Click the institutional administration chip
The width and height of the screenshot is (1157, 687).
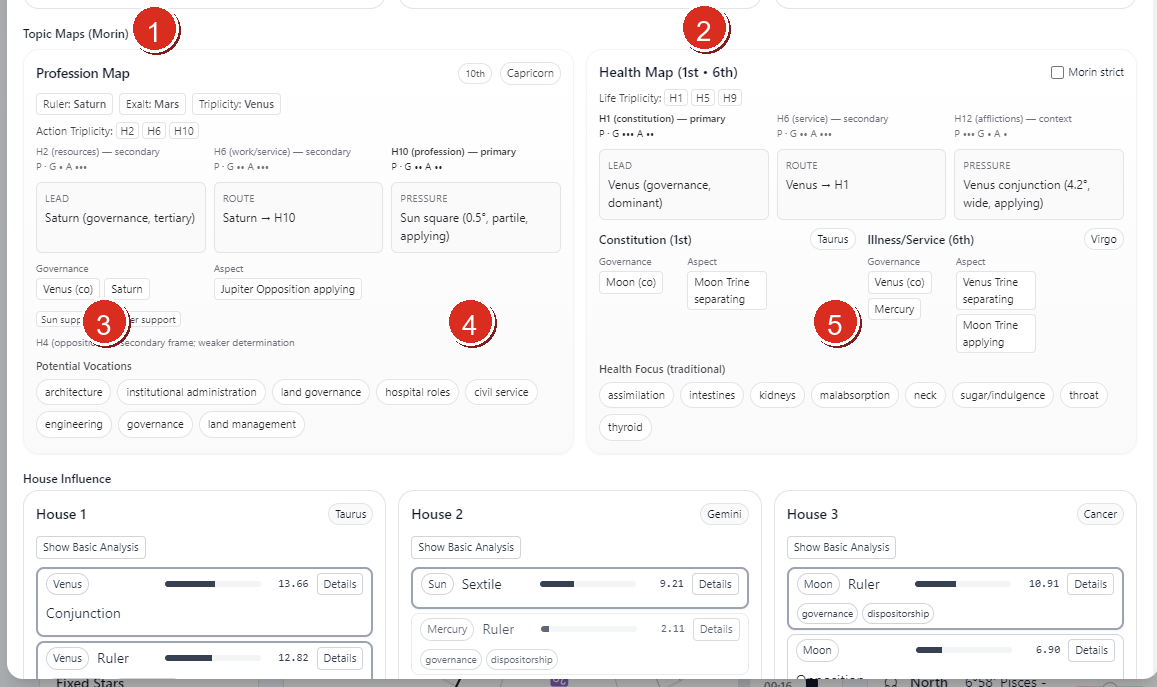click(191, 392)
